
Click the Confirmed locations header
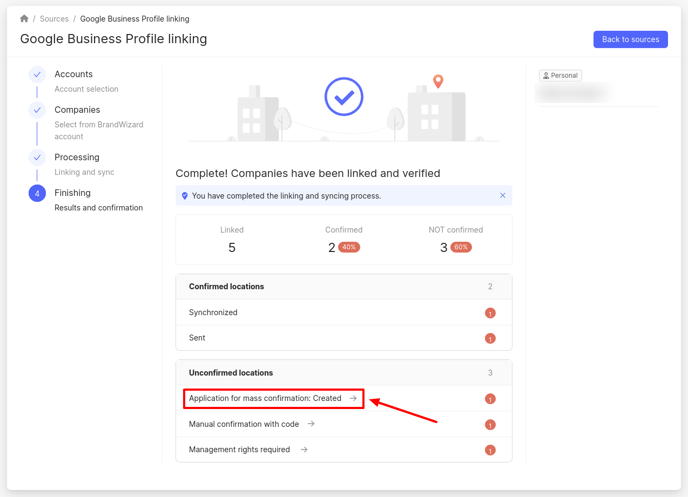(x=344, y=286)
